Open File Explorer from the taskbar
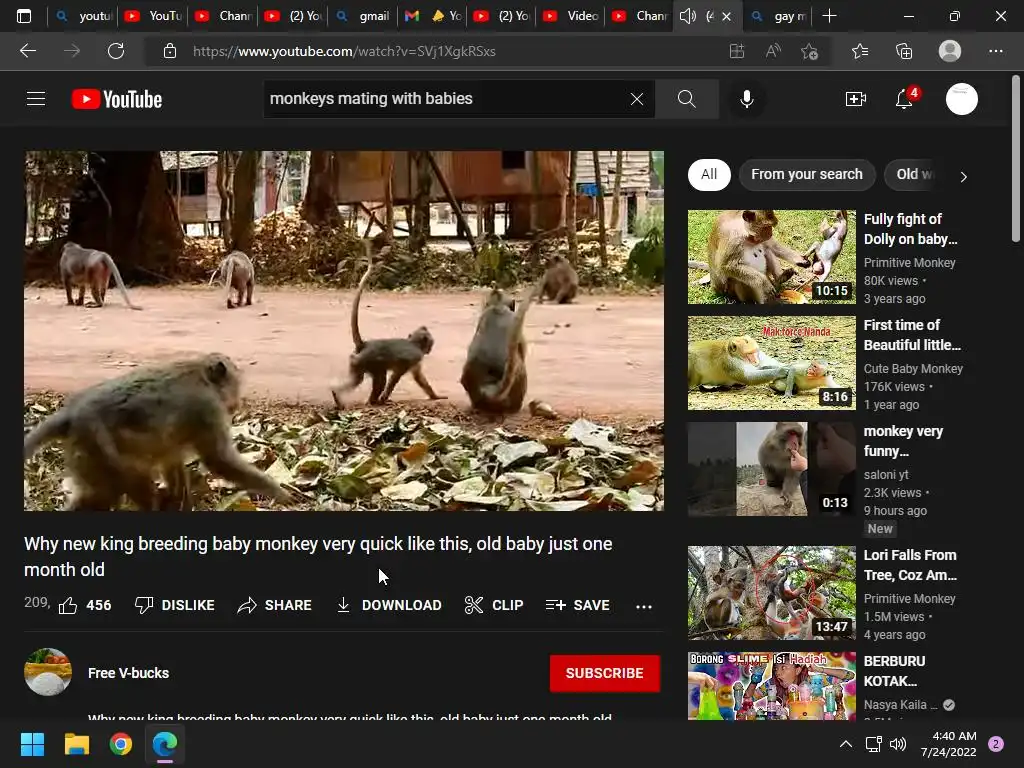 point(76,744)
